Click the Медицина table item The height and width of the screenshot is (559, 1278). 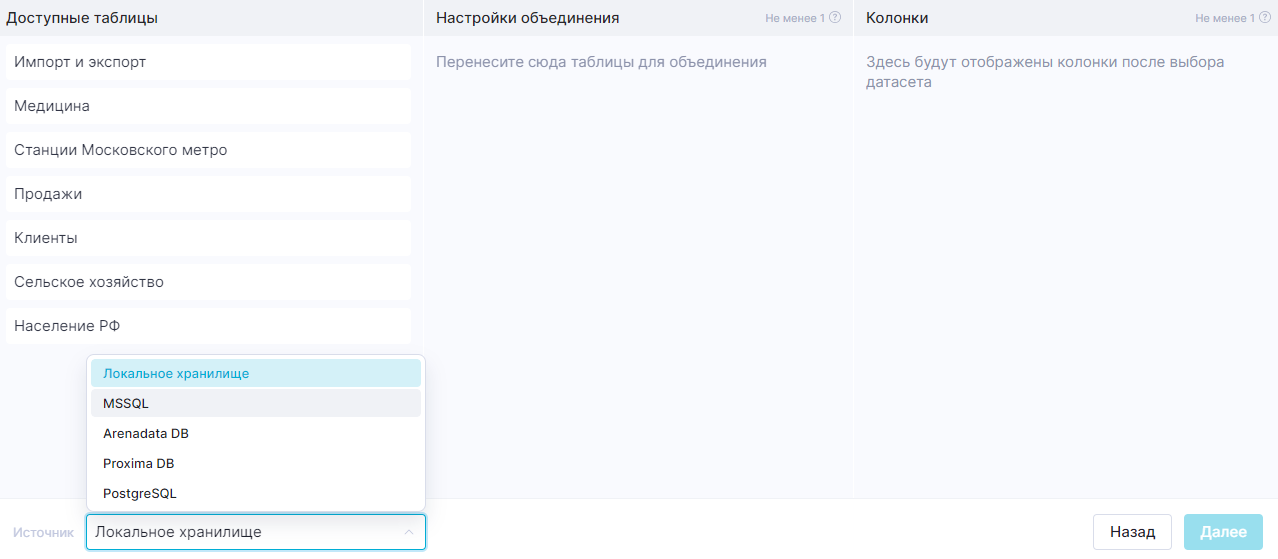pos(208,106)
